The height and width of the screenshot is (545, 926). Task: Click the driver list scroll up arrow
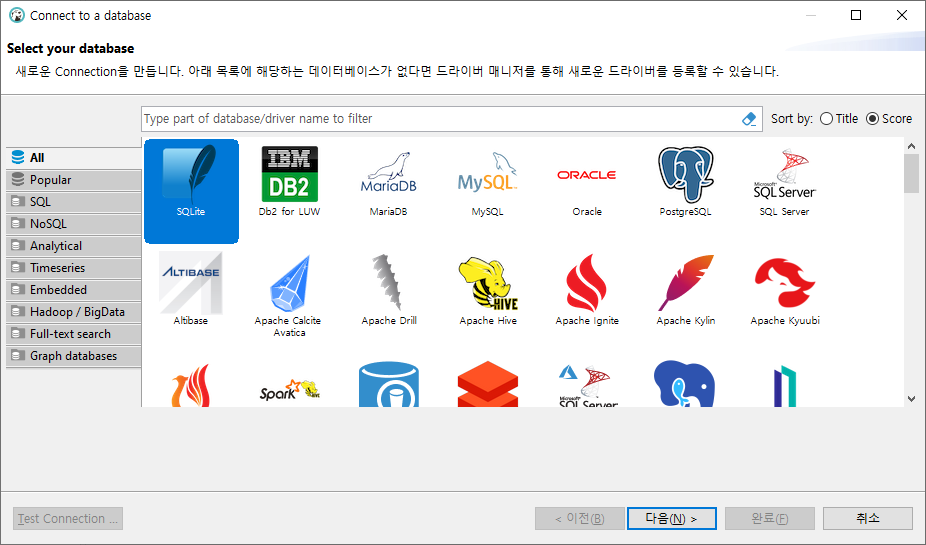tap(911, 146)
